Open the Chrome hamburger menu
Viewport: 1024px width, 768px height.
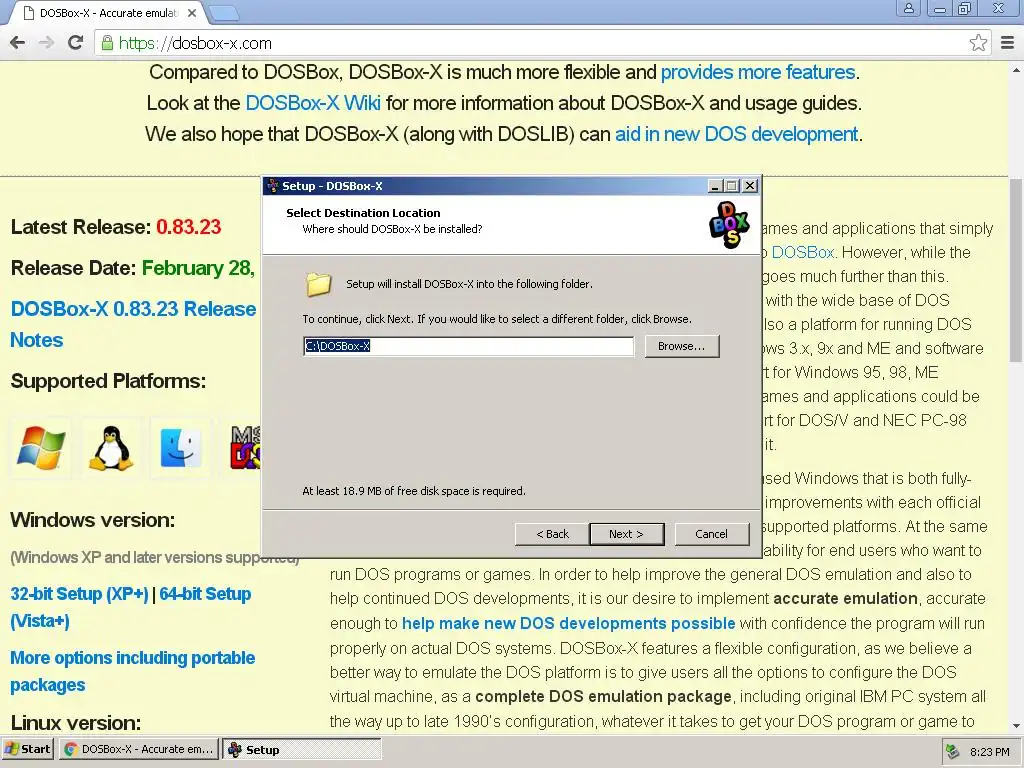(x=1008, y=43)
